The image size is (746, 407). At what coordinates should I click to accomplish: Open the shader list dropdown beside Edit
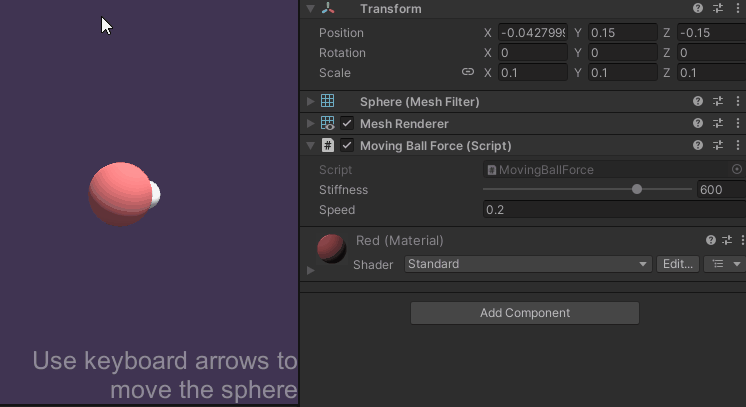point(725,264)
